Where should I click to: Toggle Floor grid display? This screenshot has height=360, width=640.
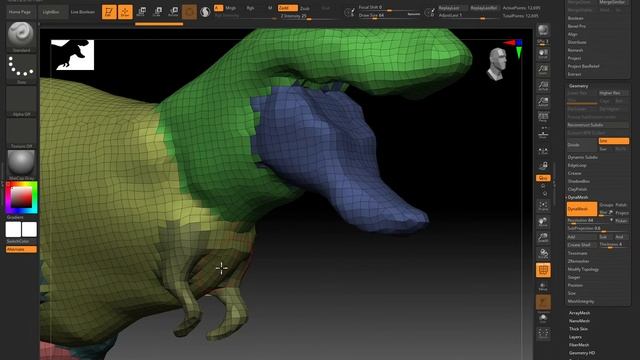pyautogui.click(x=543, y=133)
